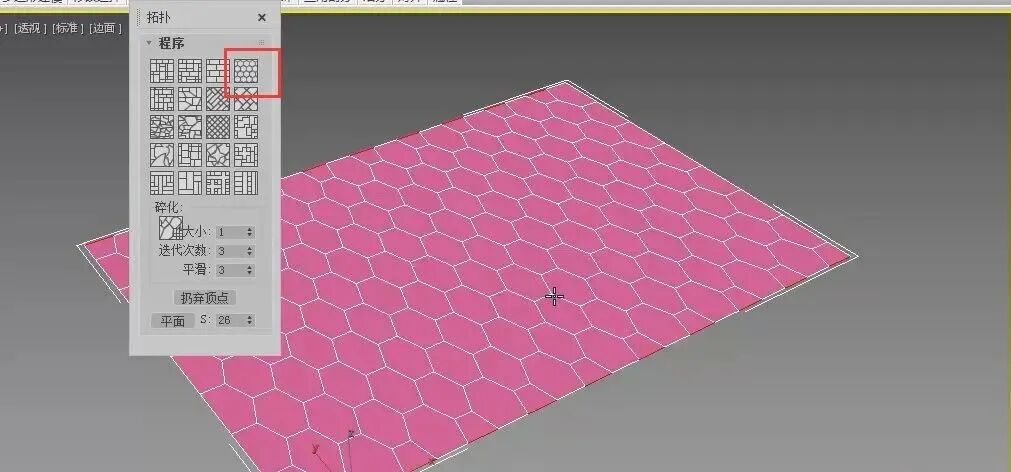Apply diagonal hatch pattern, second row third icon

point(218,99)
